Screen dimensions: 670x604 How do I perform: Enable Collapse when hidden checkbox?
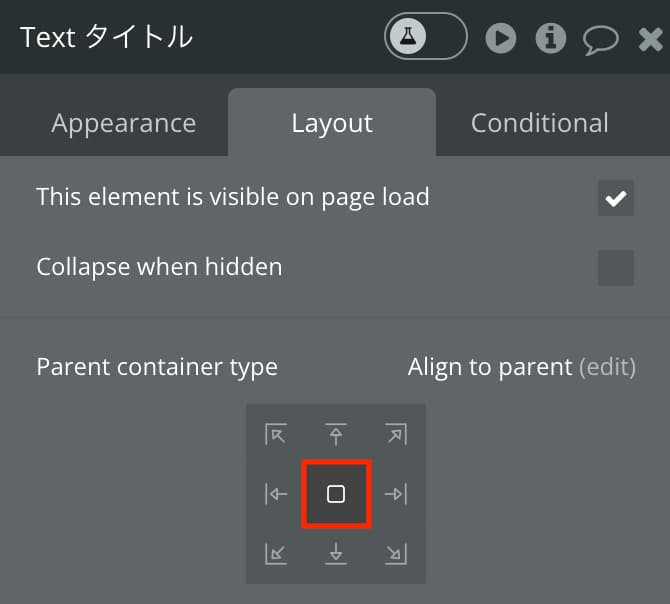[x=616, y=268]
